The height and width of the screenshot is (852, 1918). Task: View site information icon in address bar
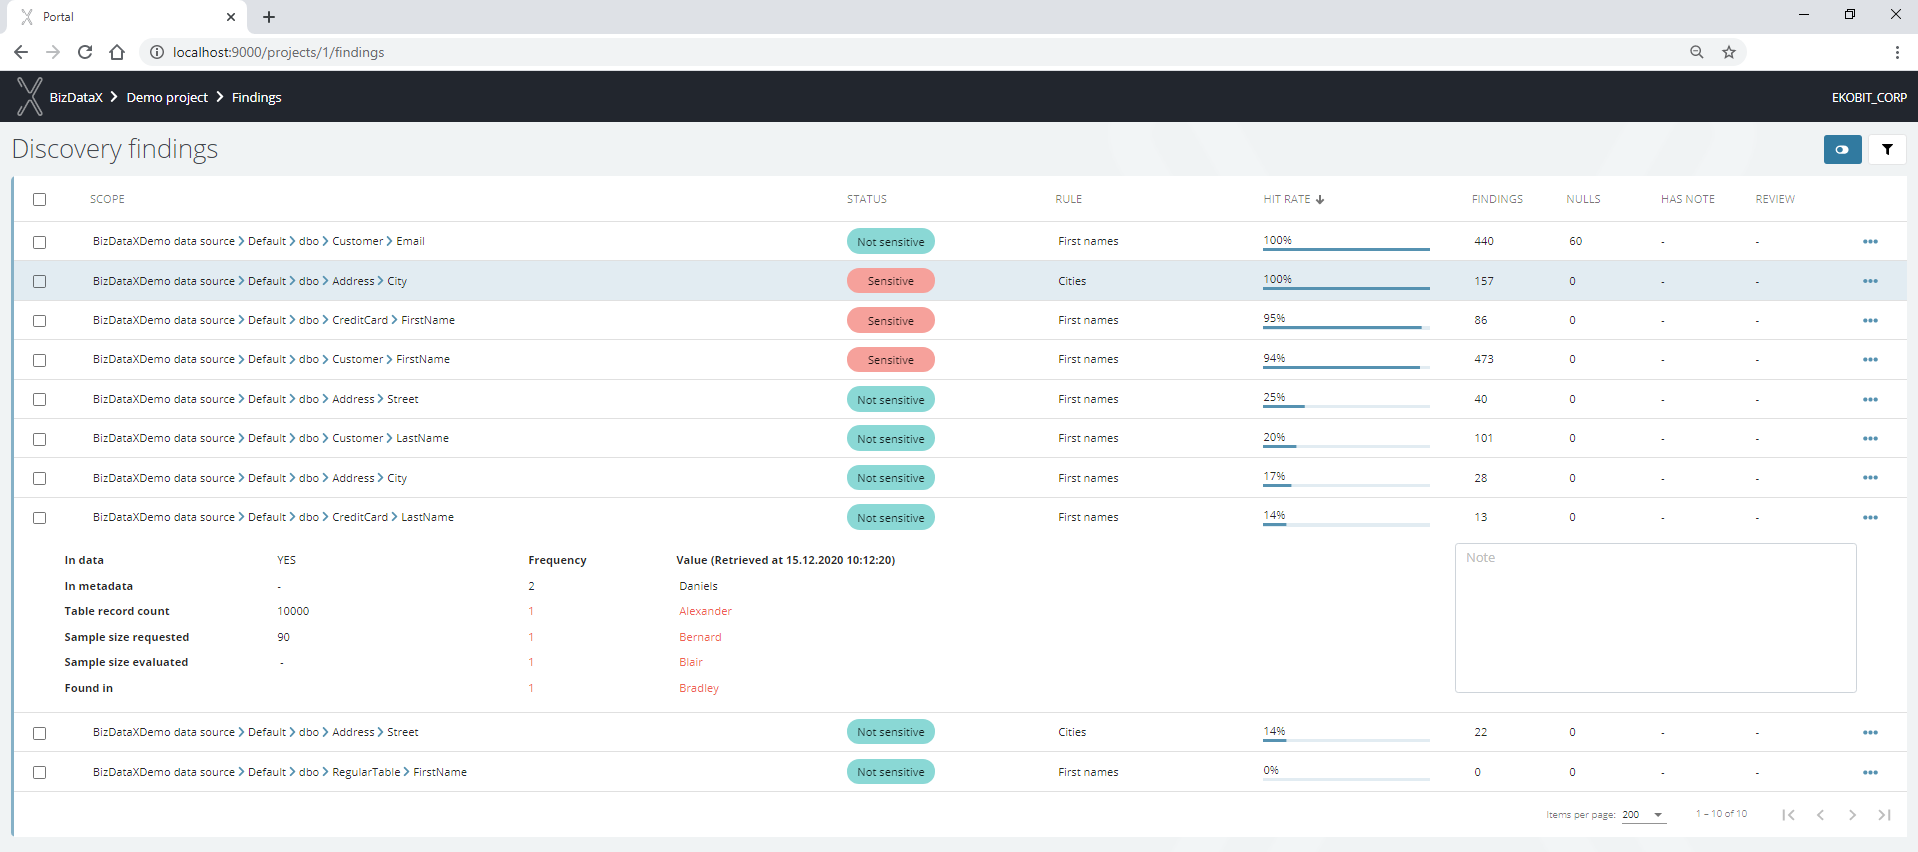pos(157,52)
